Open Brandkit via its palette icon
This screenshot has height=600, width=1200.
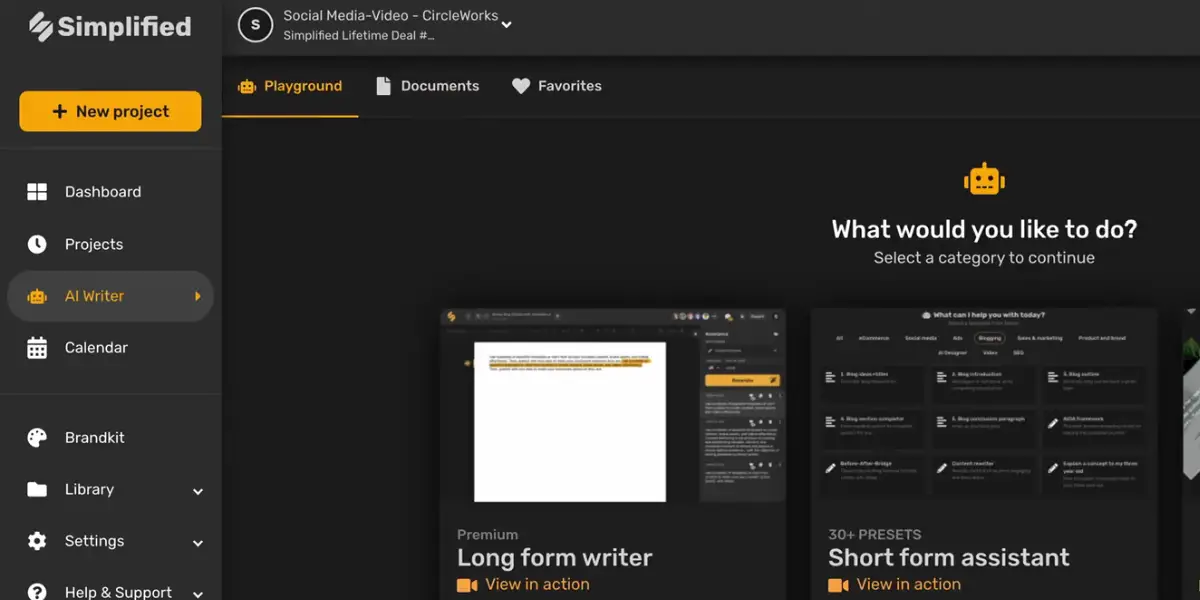pyautogui.click(x=37, y=438)
